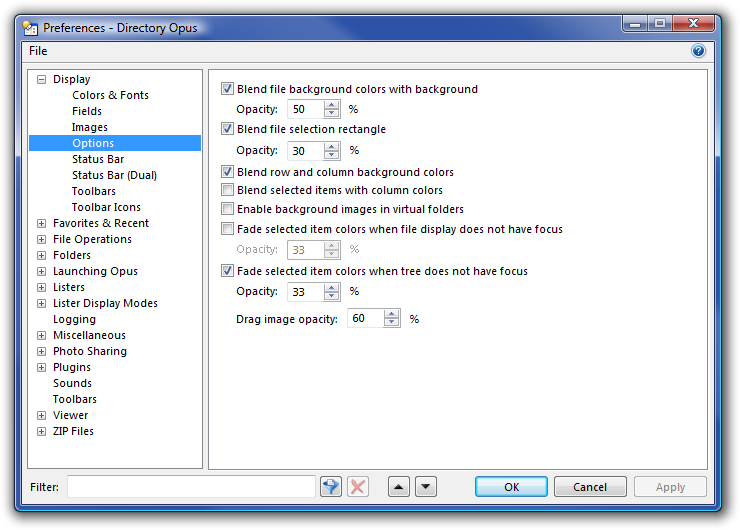Enable Blend selected items with column colors
Viewport: 740px width, 530px height.
(x=227, y=190)
